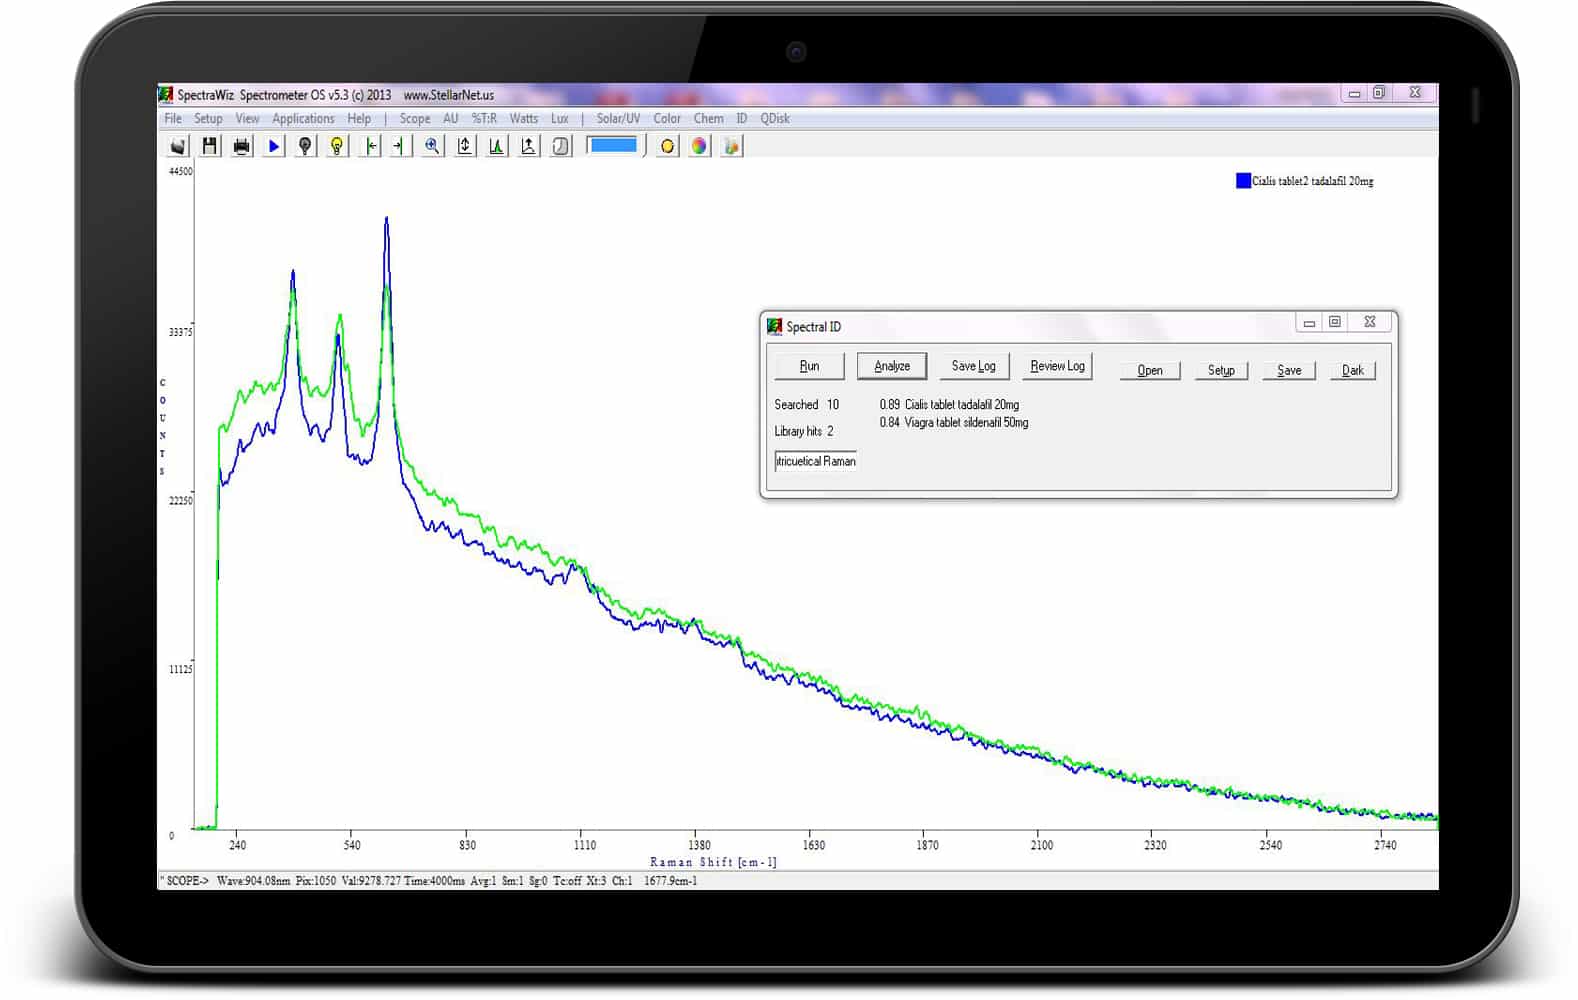The height and width of the screenshot is (1000, 1578).
Task: Click the right-pointing cursor arrow toolbar icon
Action: coord(400,146)
